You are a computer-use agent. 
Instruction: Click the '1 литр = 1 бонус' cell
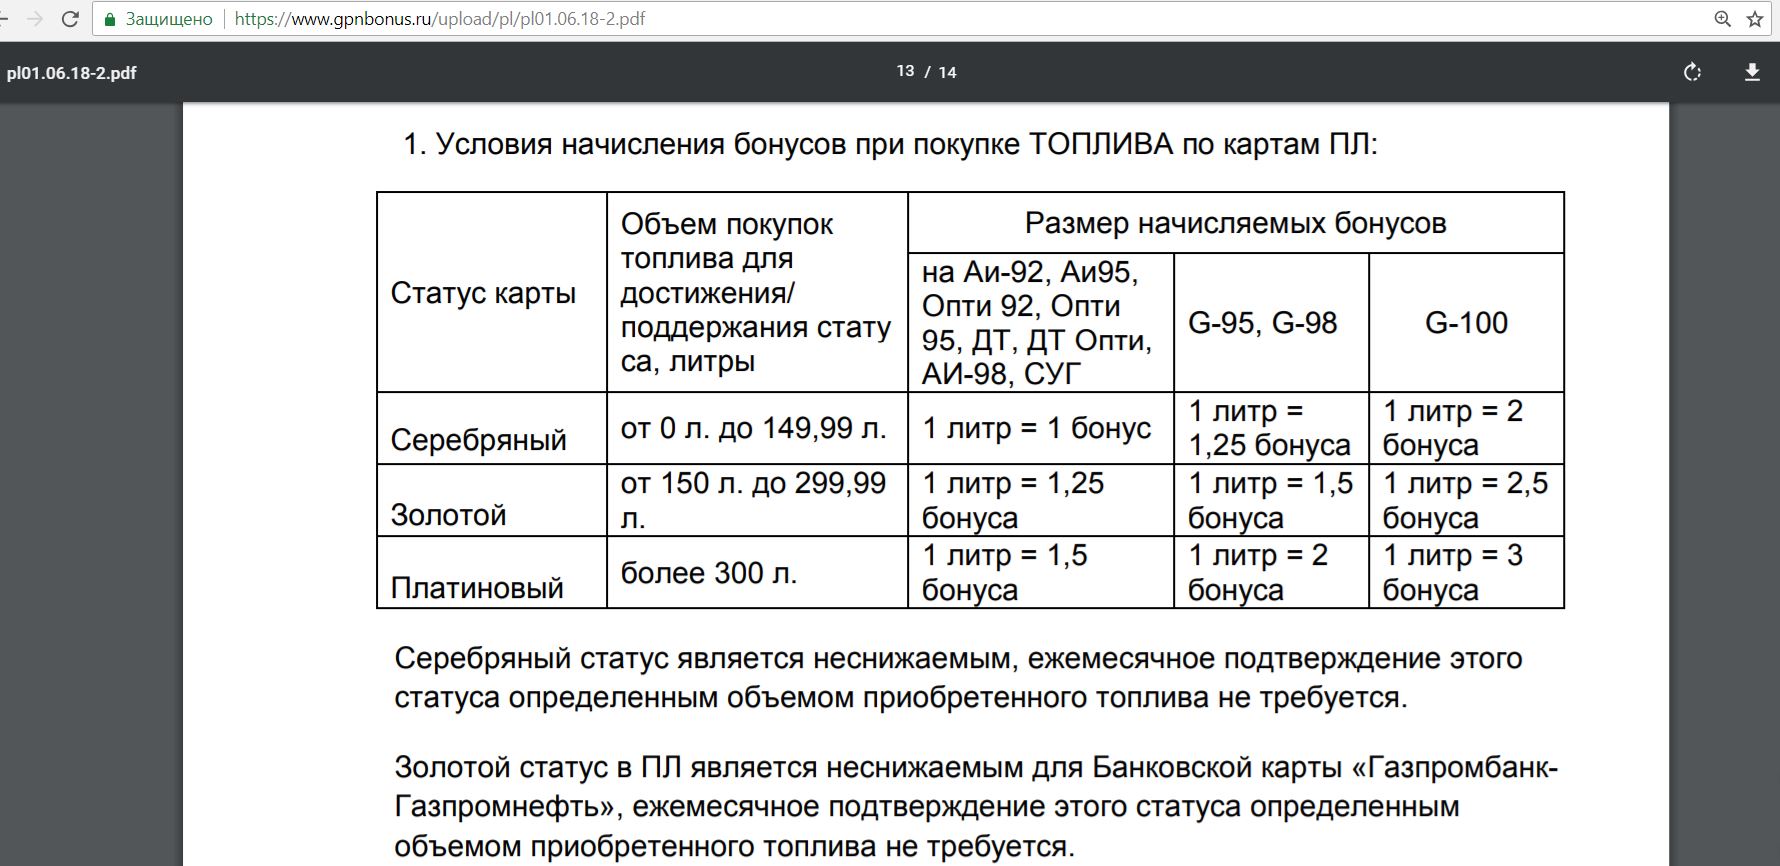pyautogui.click(x=1041, y=428)
